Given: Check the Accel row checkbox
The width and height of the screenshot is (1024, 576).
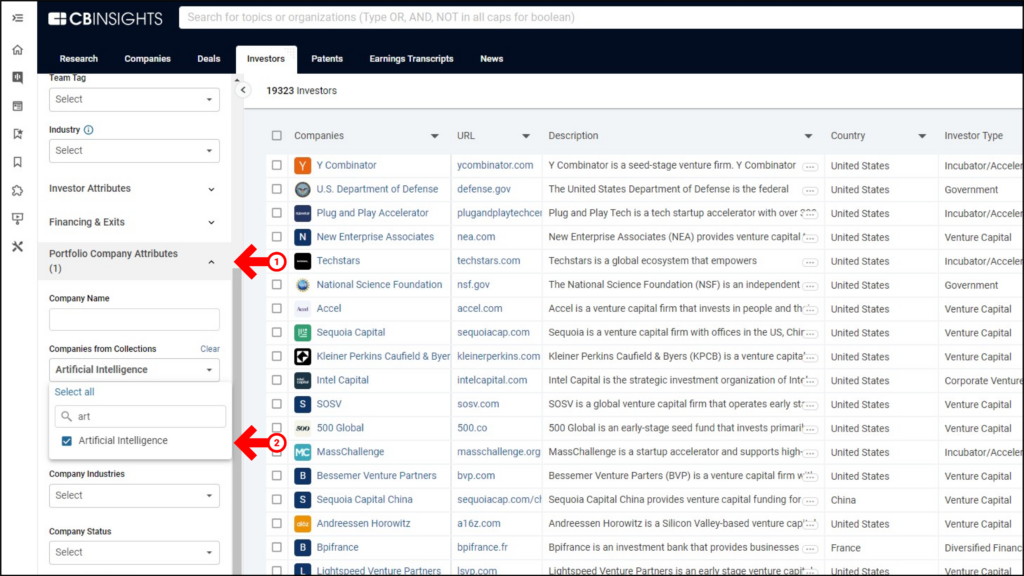Looking at the screenshot, I should (277, 308).
